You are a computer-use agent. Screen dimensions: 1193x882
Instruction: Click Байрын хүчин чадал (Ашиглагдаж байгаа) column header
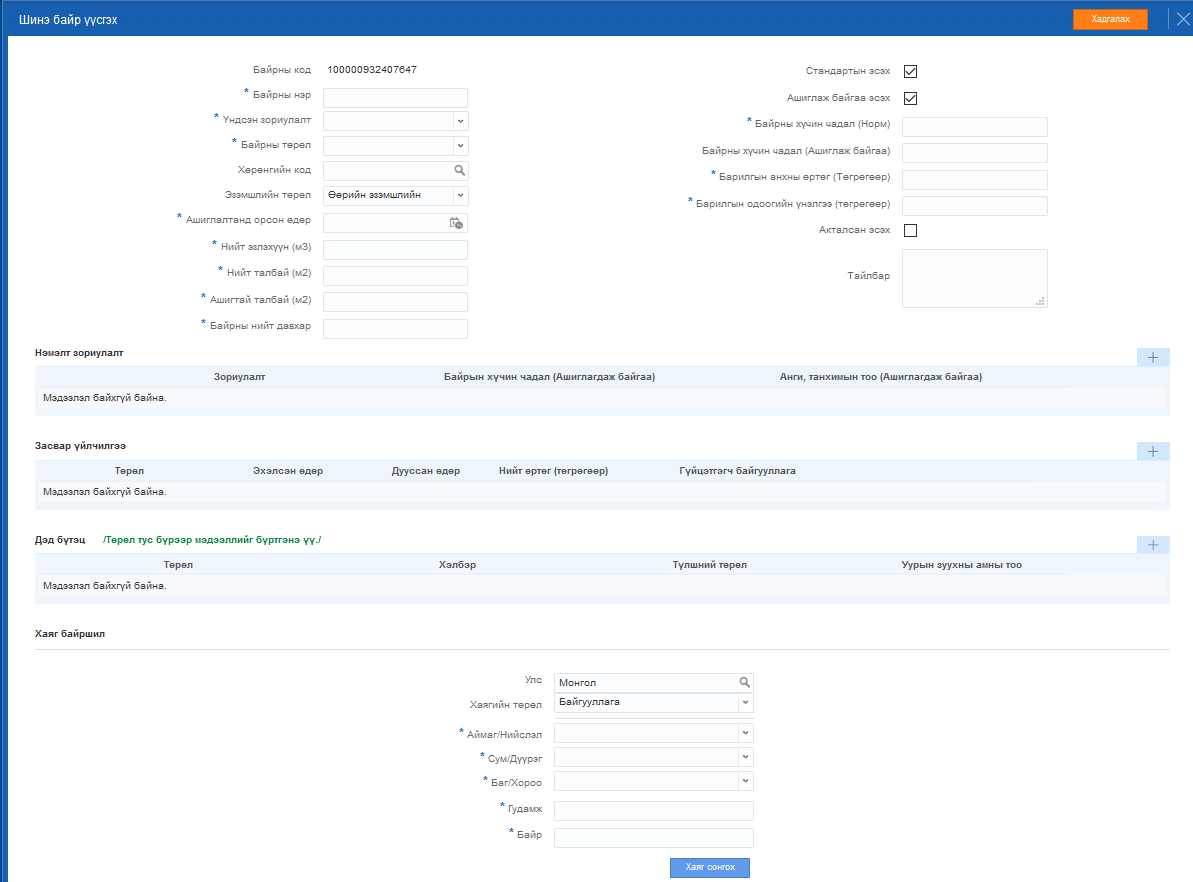549,377
